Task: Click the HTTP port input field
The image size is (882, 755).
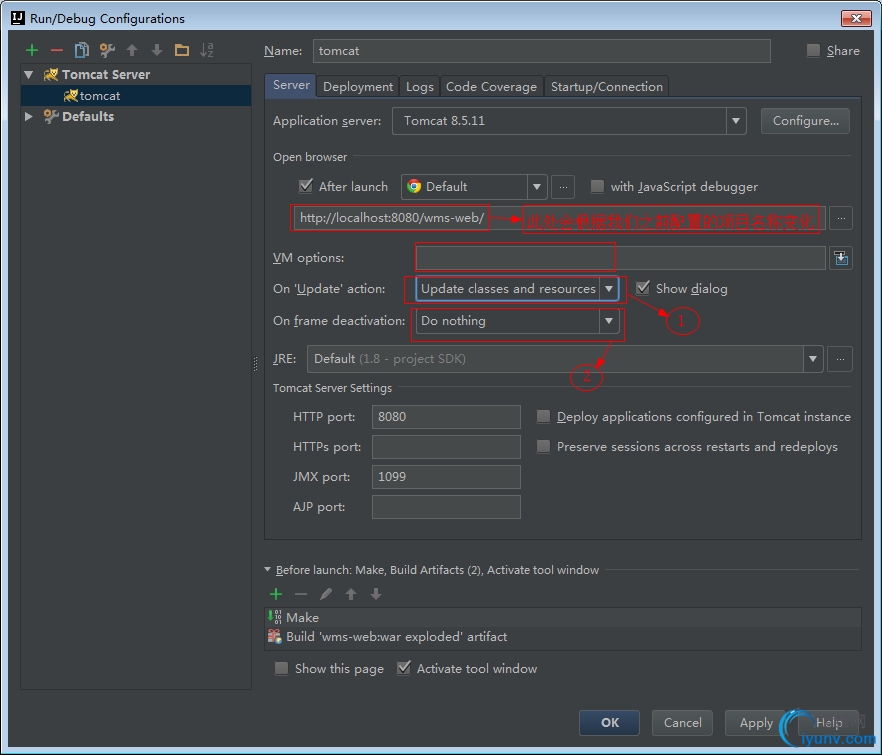Action: coord(446,417)
